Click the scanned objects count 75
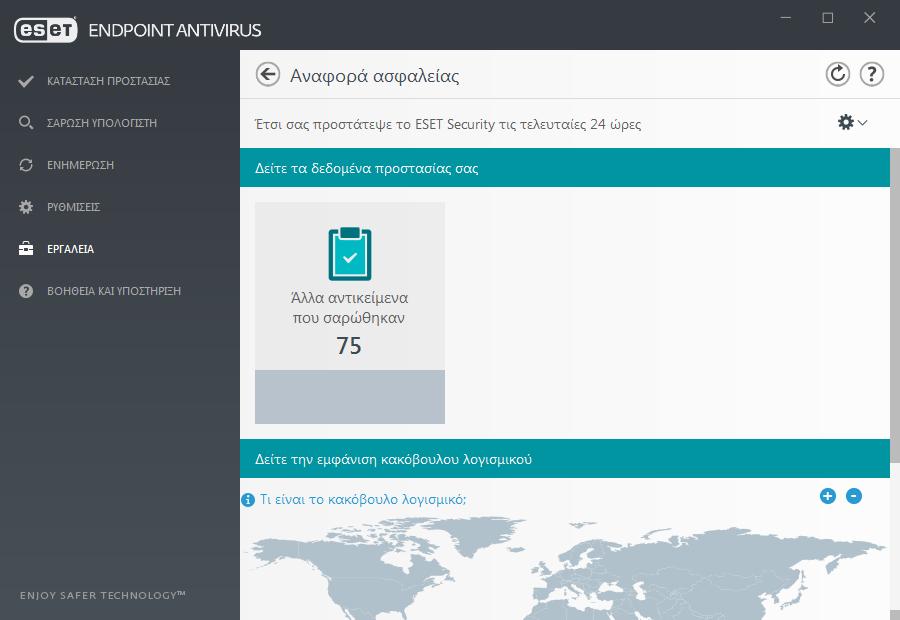The width and height of the screenshot is (900, 620). pos(349,346)
